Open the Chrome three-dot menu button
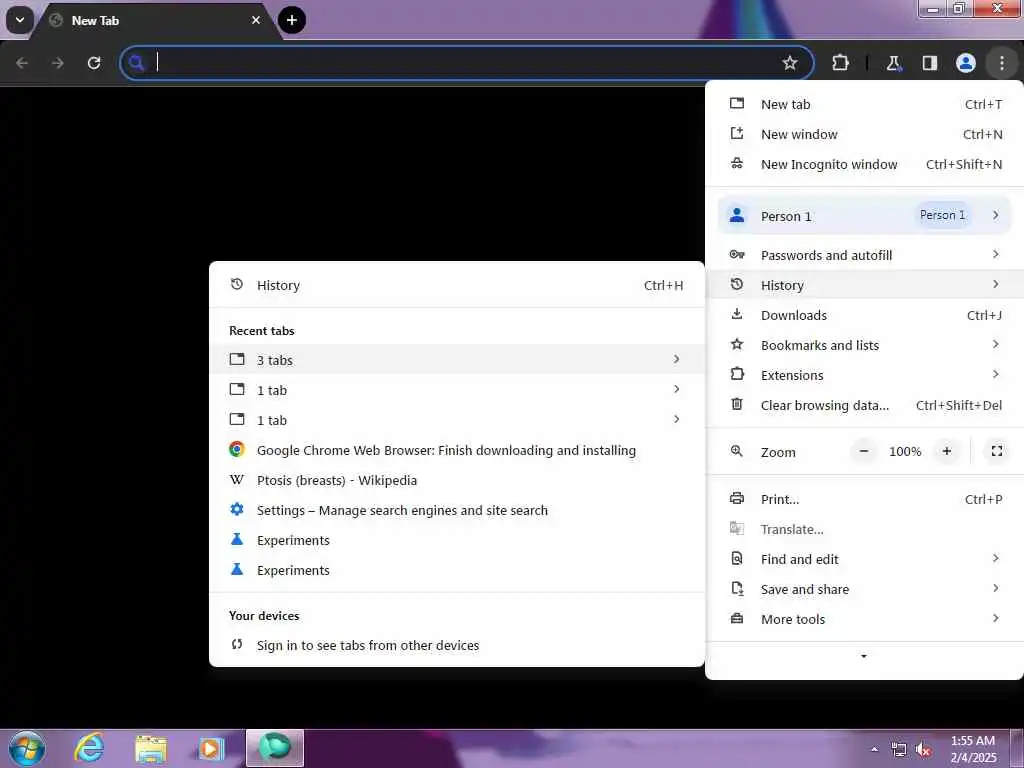The height and width of the screenshot is (768, 1024). coord(1001,63)
